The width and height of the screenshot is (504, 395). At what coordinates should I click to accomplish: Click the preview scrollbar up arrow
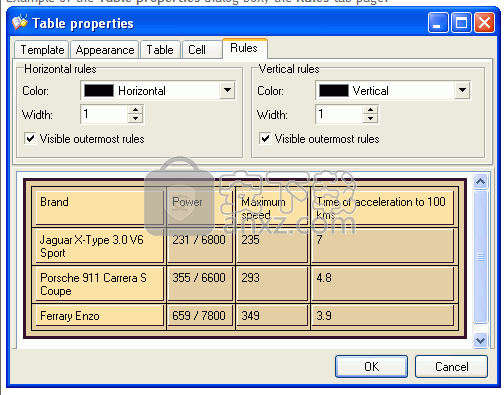point(480,182)
